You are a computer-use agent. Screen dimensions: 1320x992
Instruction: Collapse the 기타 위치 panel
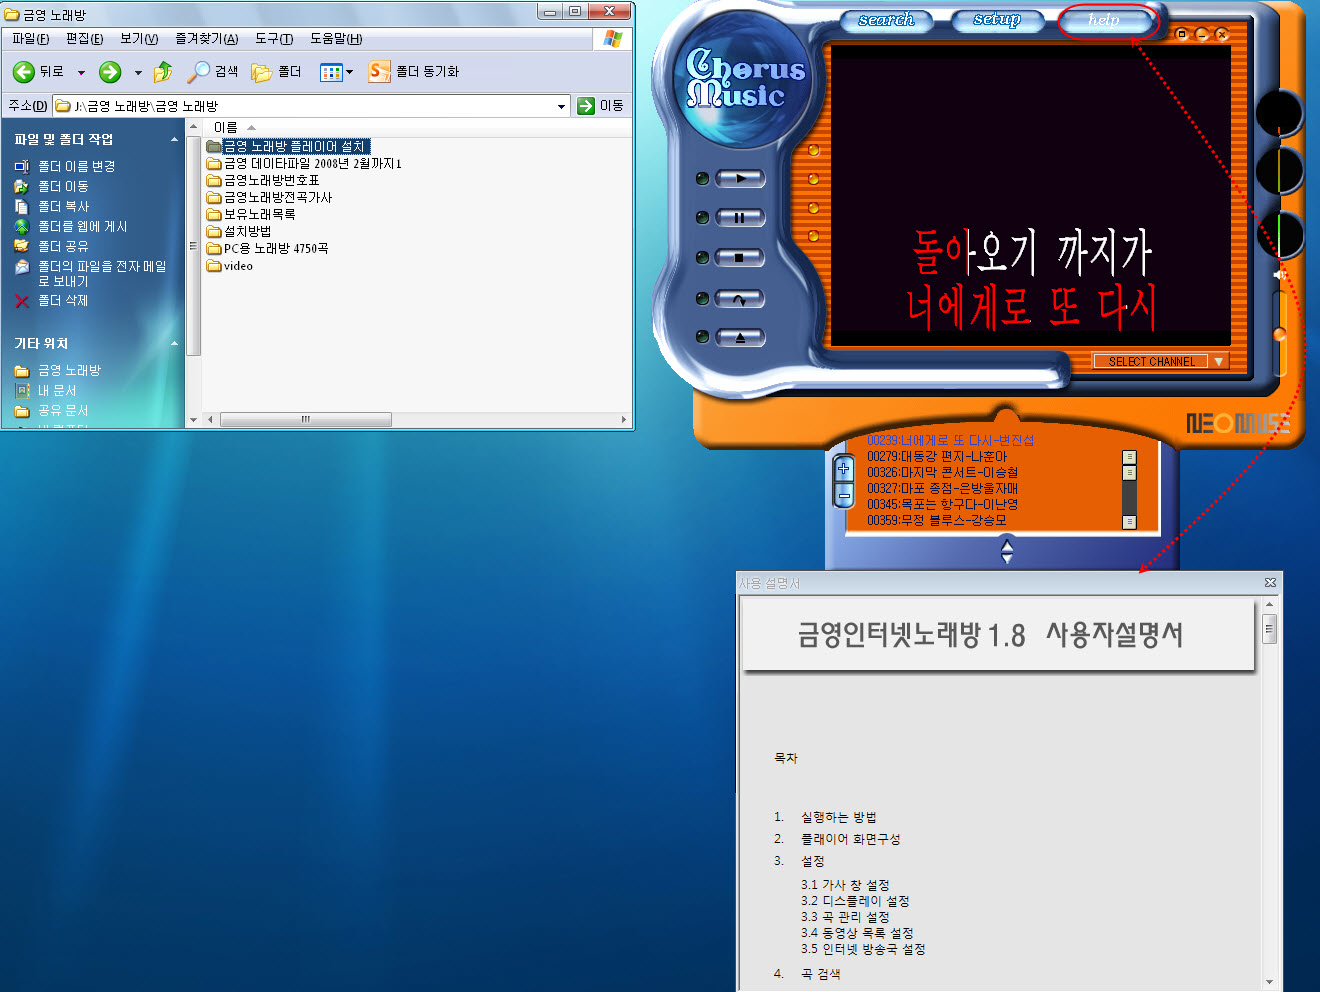click(174, 343)
